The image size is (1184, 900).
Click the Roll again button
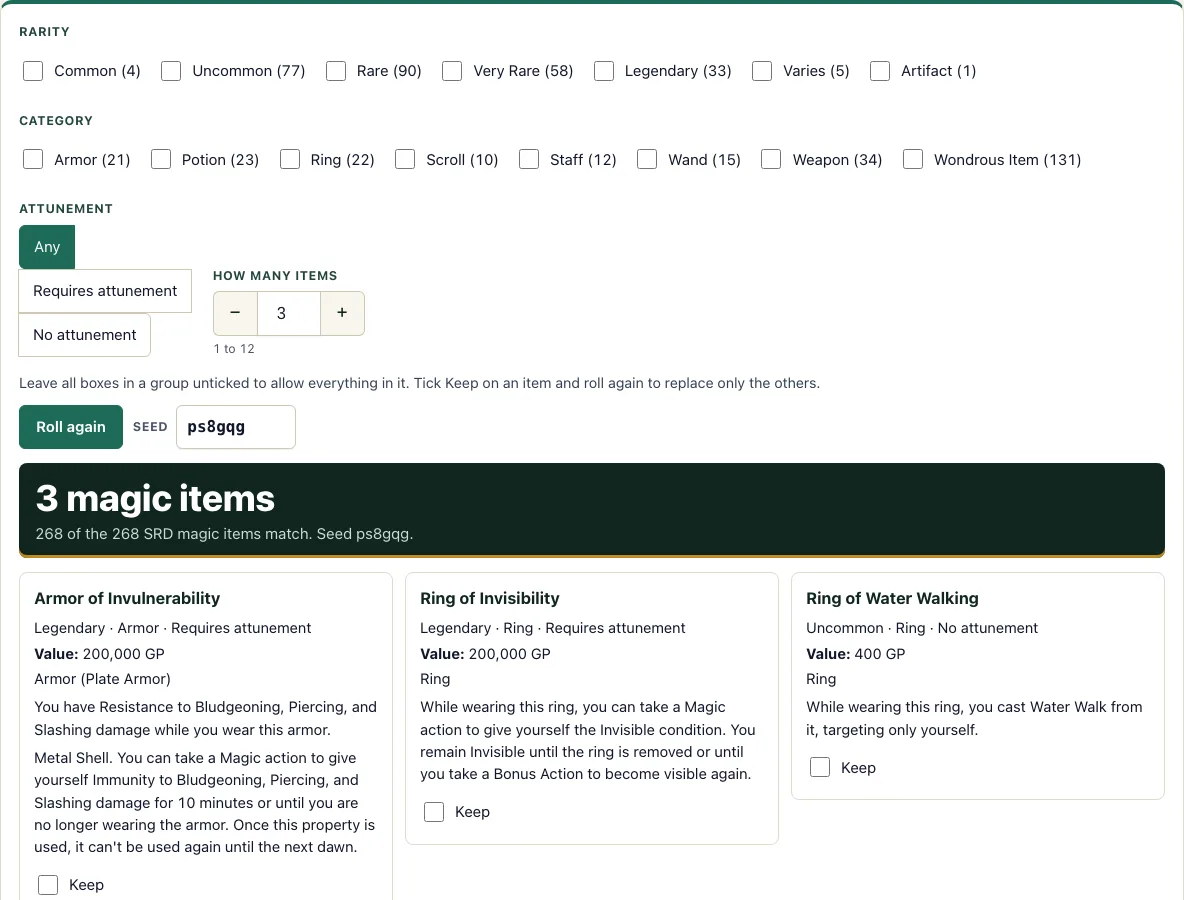tap(71, 427)
